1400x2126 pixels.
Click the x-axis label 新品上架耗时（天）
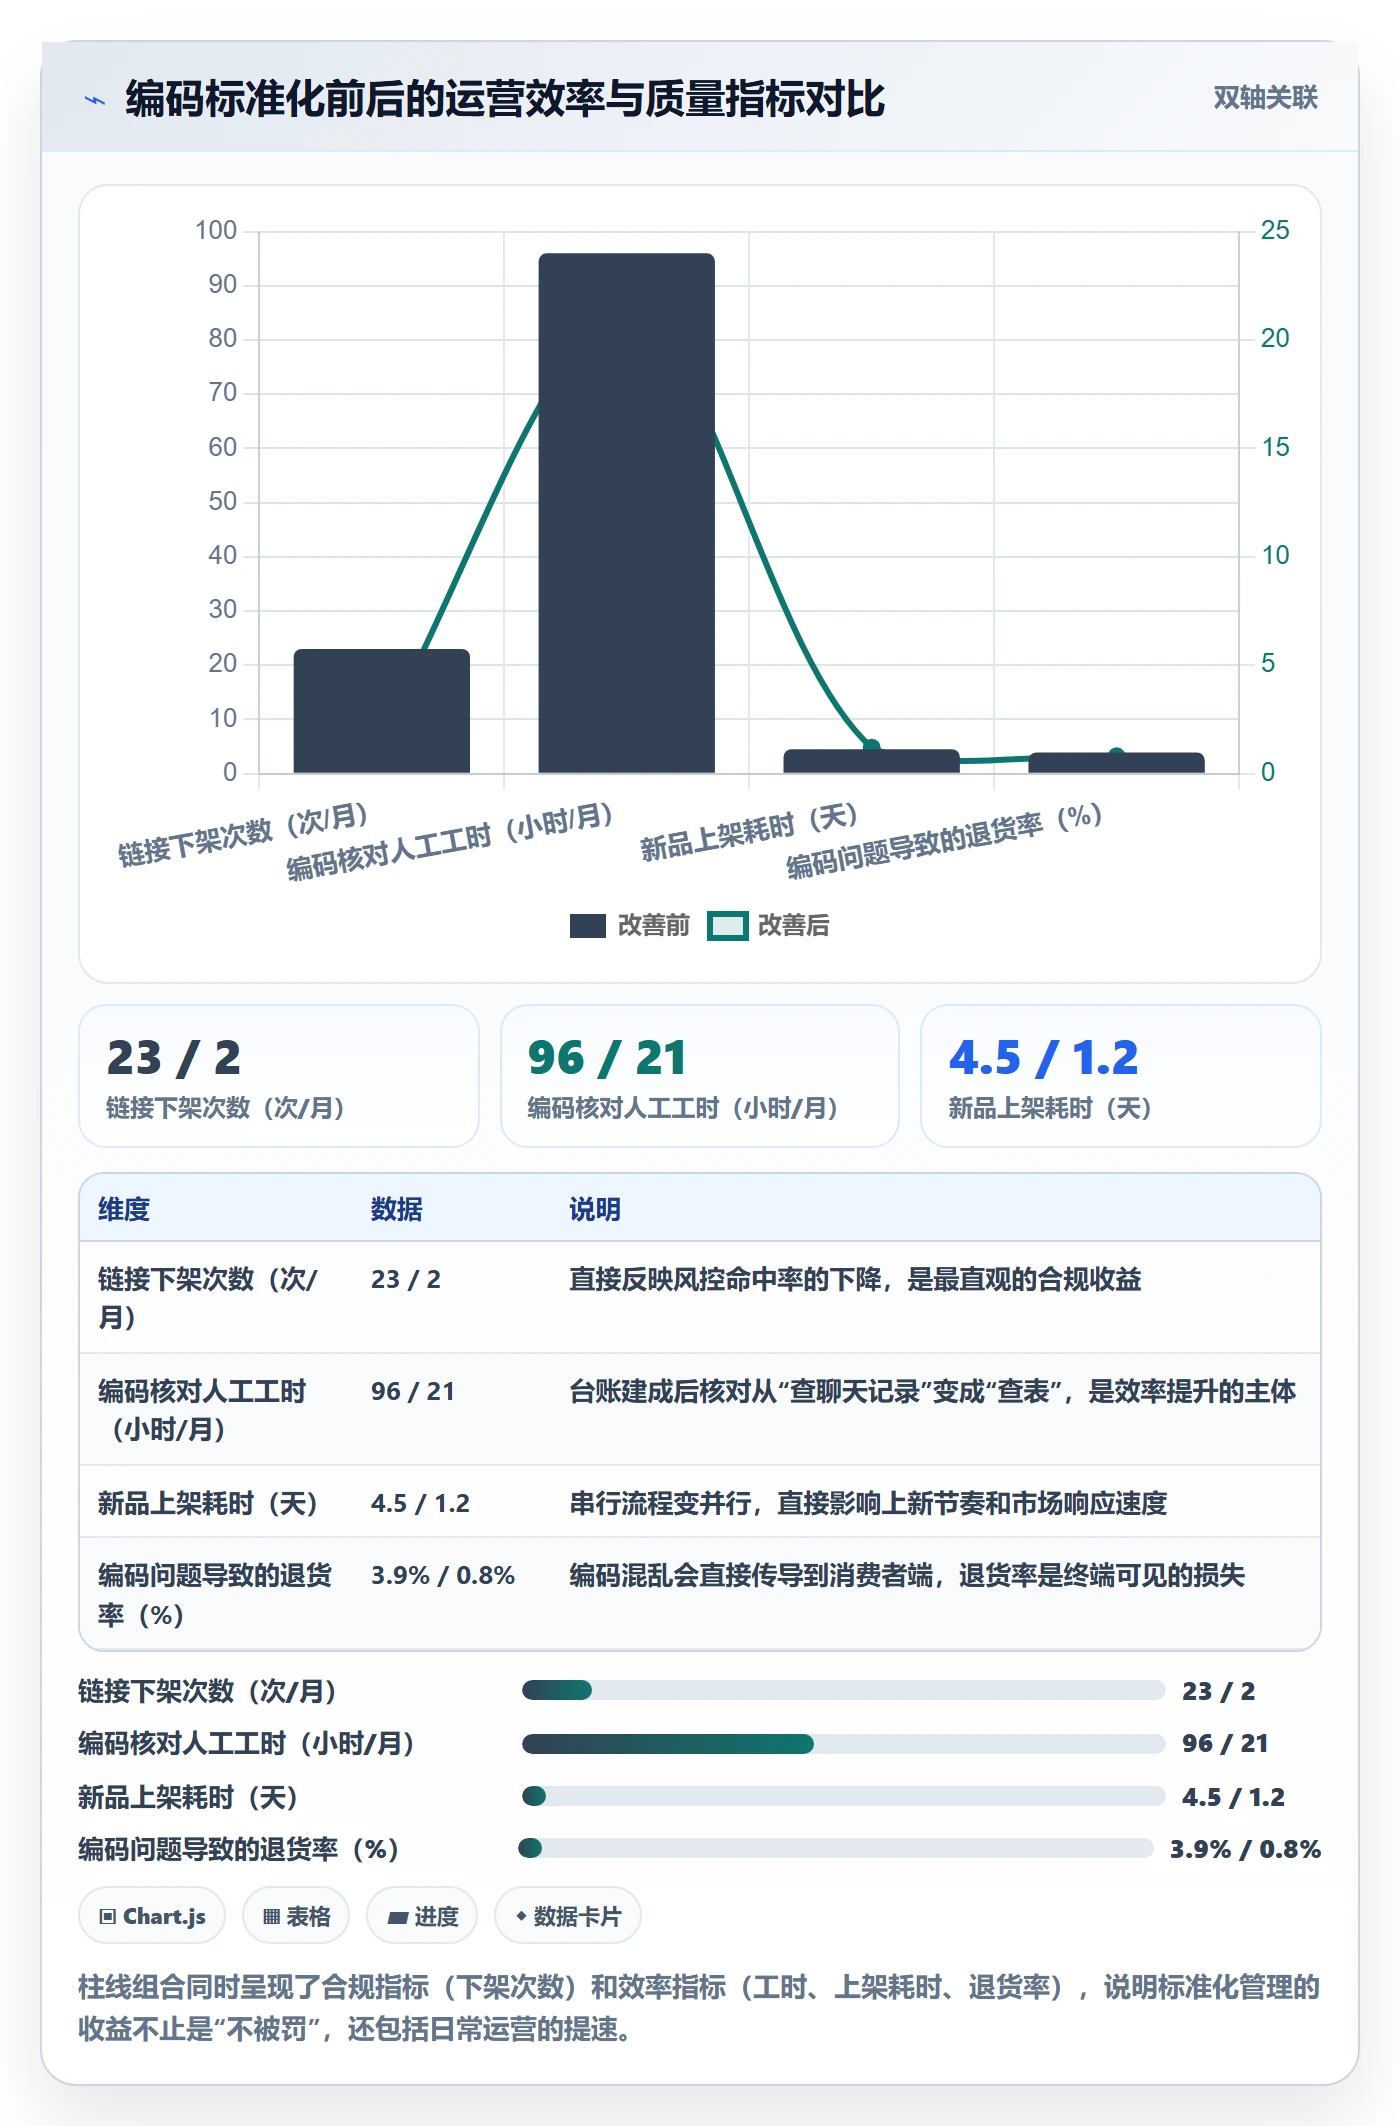(749, 832)
